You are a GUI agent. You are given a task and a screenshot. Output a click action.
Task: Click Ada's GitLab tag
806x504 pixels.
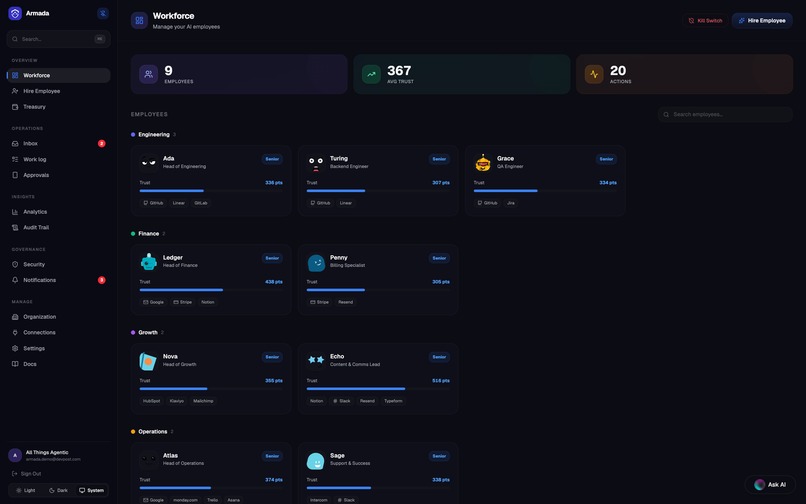point(200,203)
